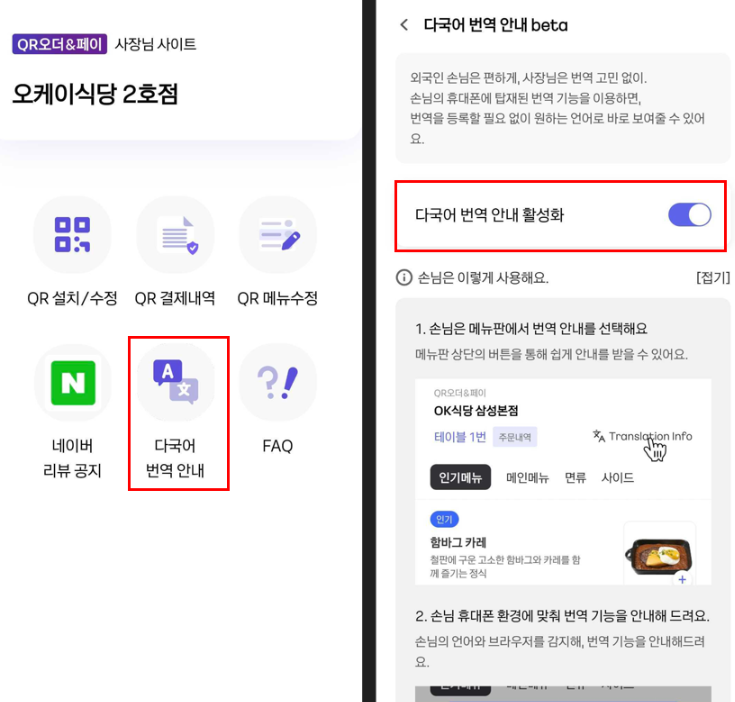Disable the 다국어 번역 안내 활성화 toggle
Screen dimensions: 735x702
pos(688,215)
